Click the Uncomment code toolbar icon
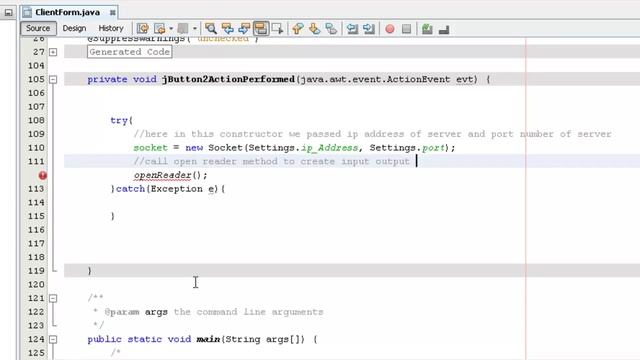Image resolution: width=640 pixels, height=360 pixels. click(x=444, y=29)
